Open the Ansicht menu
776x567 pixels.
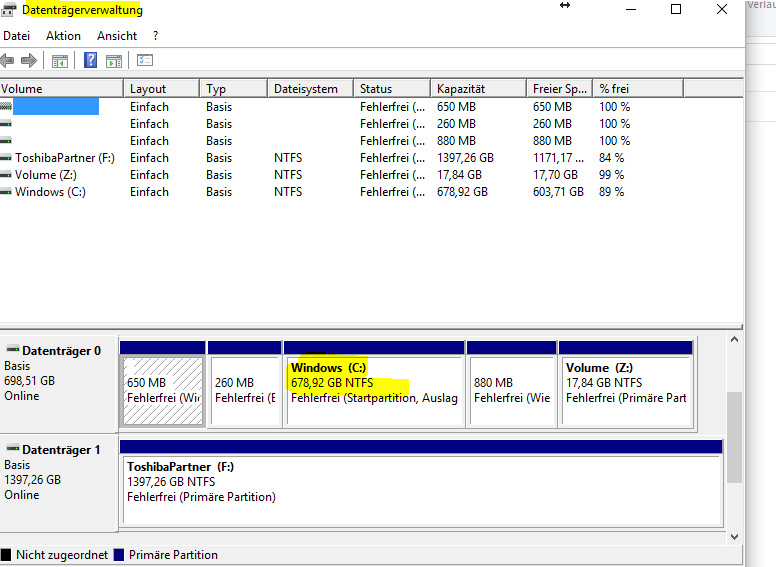pyautogui.click(x=117, y=36)
